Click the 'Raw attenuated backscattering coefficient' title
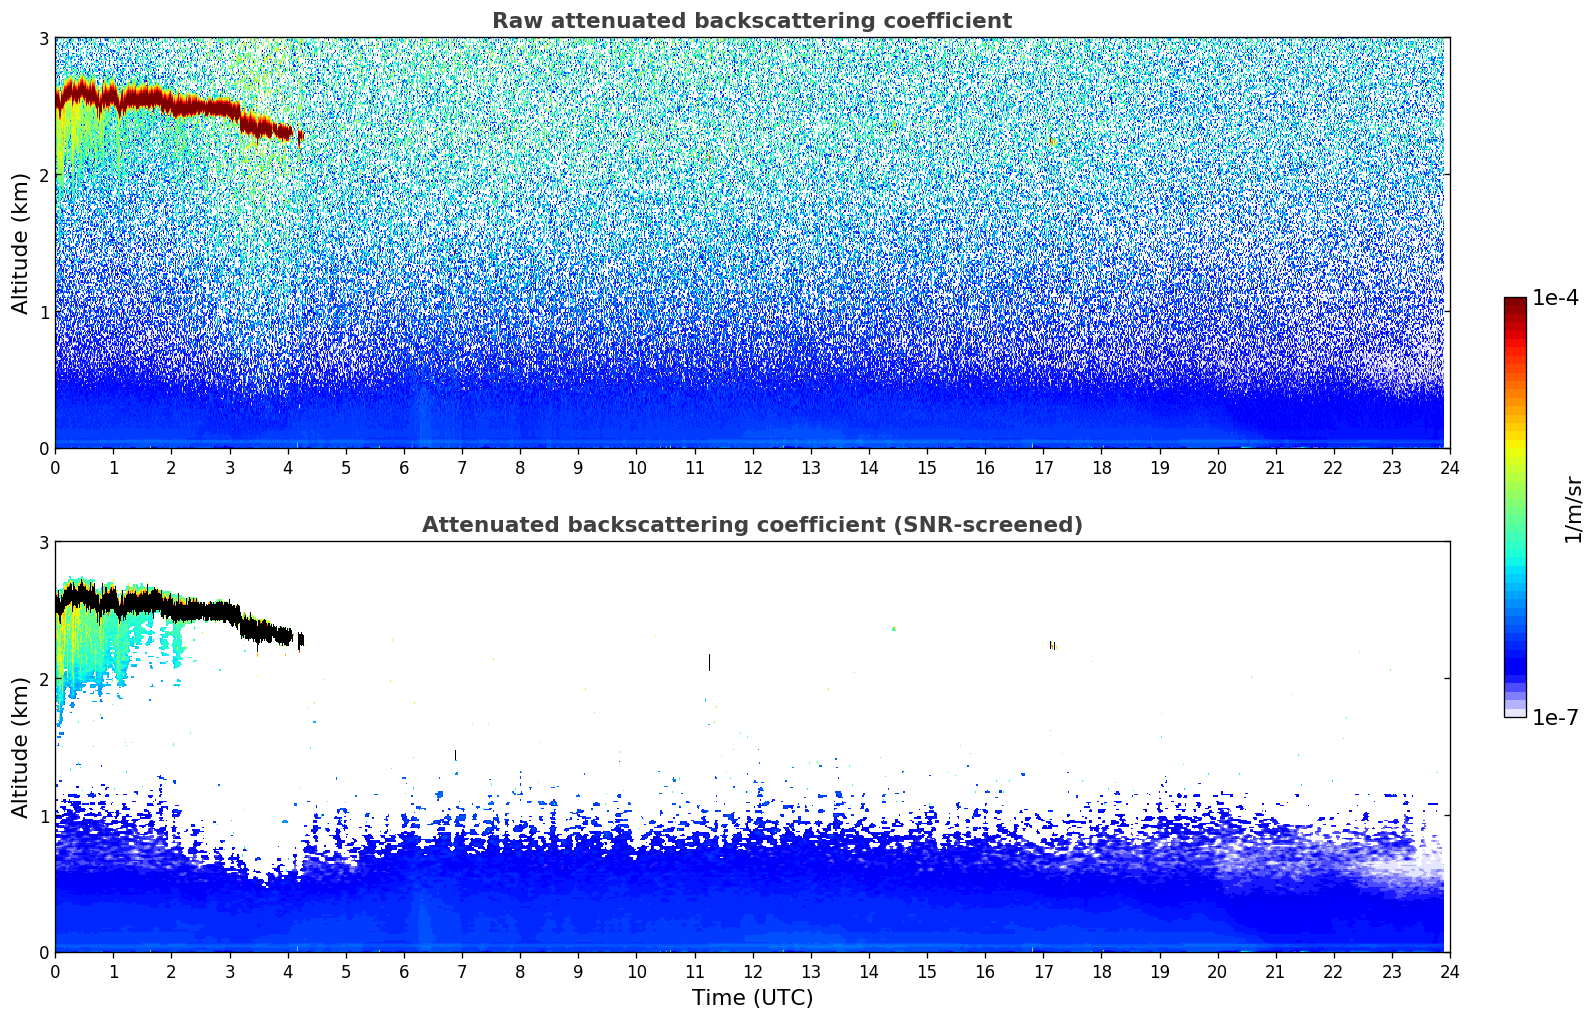The width and height of the screenshot is (1595, 1020). point(752,21)
